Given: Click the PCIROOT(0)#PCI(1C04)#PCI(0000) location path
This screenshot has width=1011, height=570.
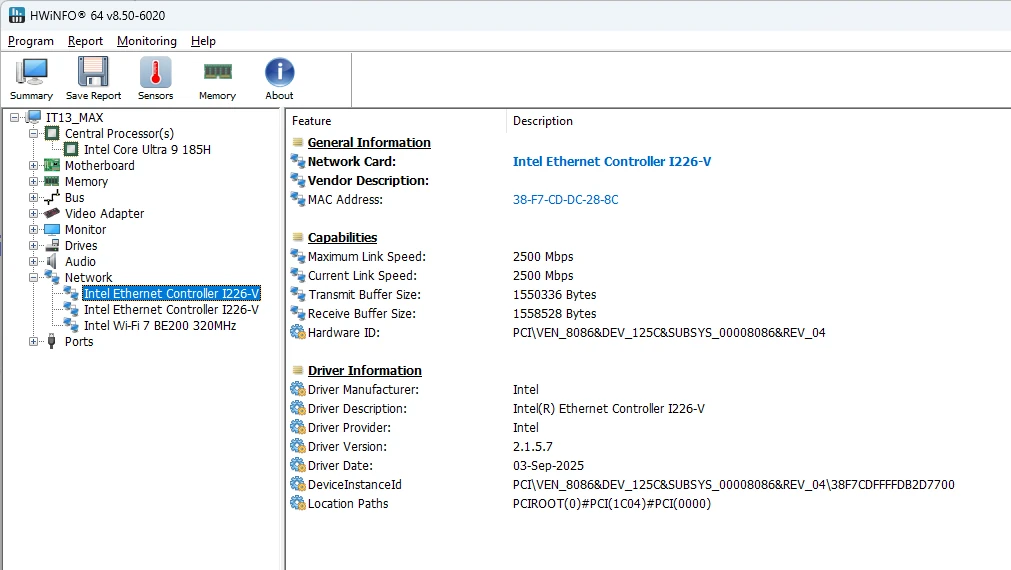Looking at the screenshot, I should click(x=612, y=504).
